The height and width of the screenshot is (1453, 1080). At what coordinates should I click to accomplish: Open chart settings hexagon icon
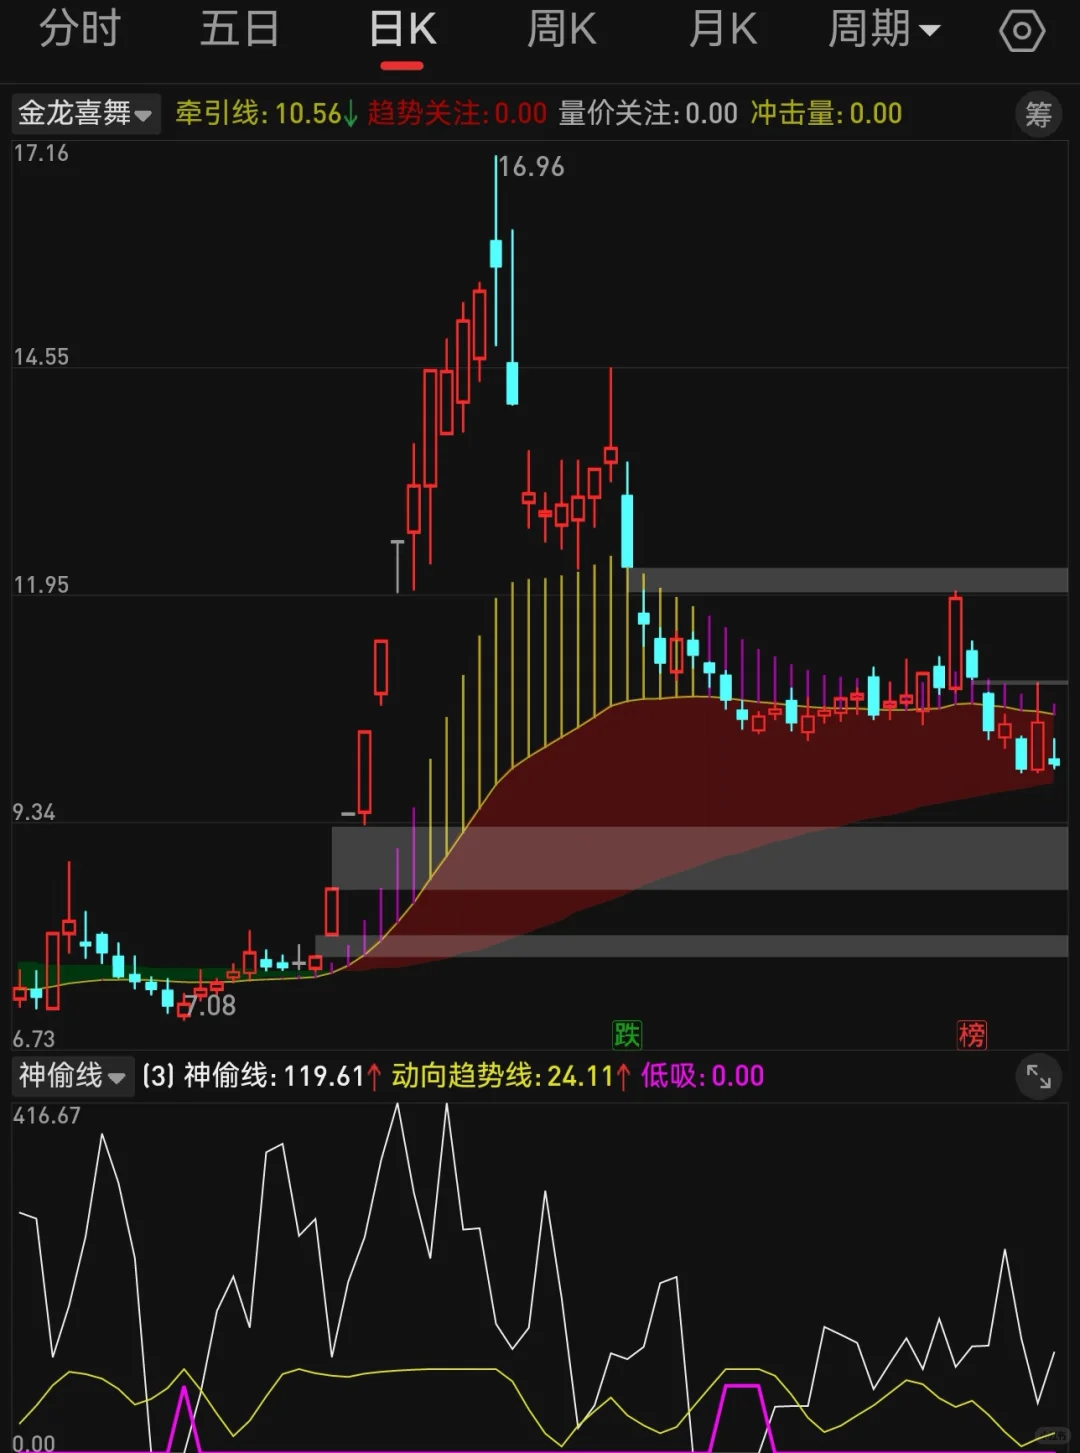pos(1022,31)
